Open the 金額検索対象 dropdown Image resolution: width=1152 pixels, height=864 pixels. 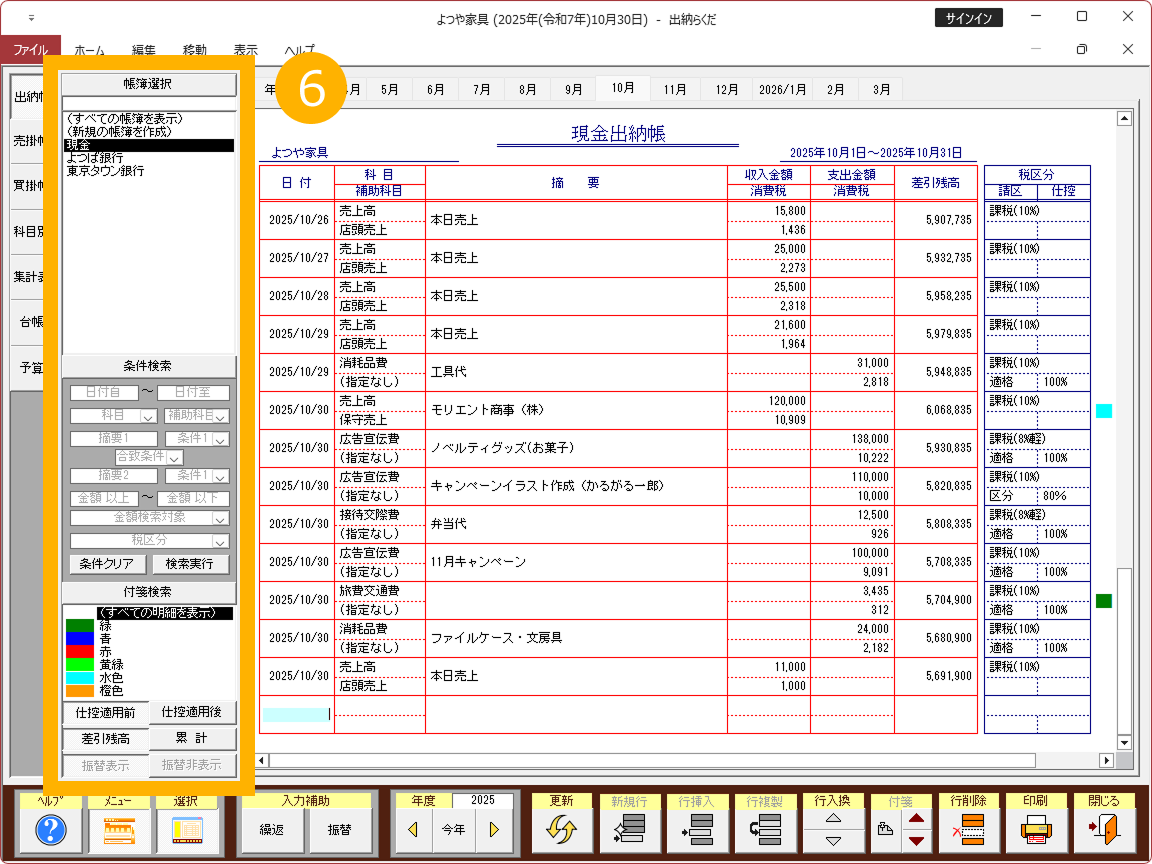pyautogui.click(x=219, y=518)
